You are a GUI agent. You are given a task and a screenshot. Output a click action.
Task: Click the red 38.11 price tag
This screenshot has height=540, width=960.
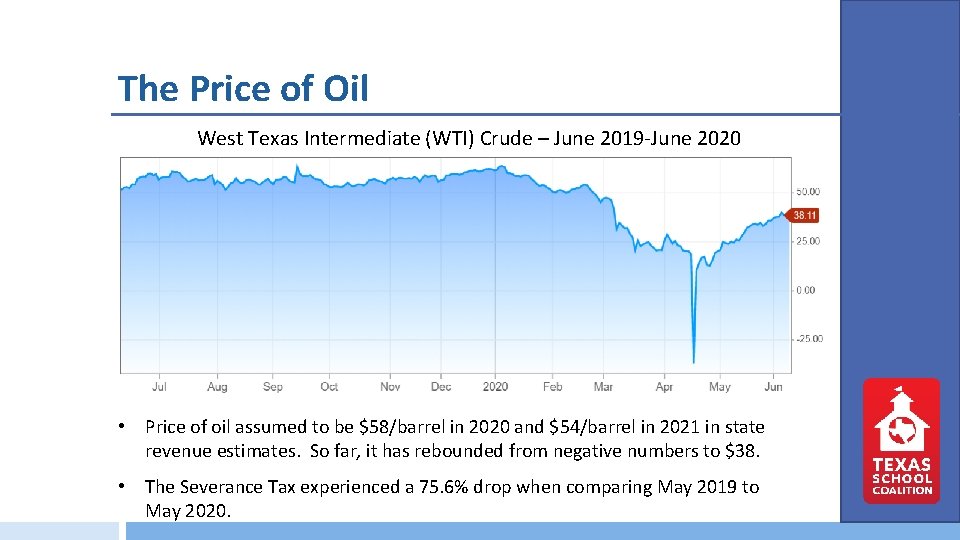pyautogui.click(x=804, y=215)
